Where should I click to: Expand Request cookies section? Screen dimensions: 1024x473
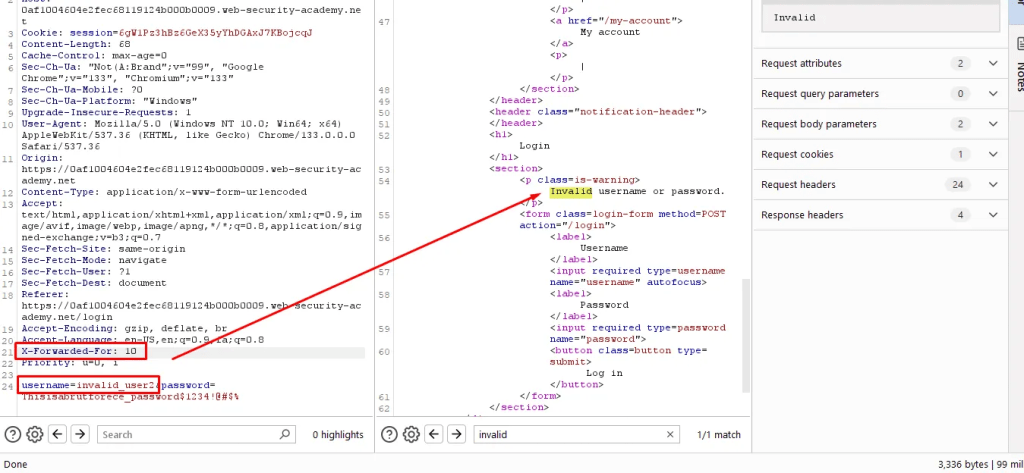click(992, 154)
